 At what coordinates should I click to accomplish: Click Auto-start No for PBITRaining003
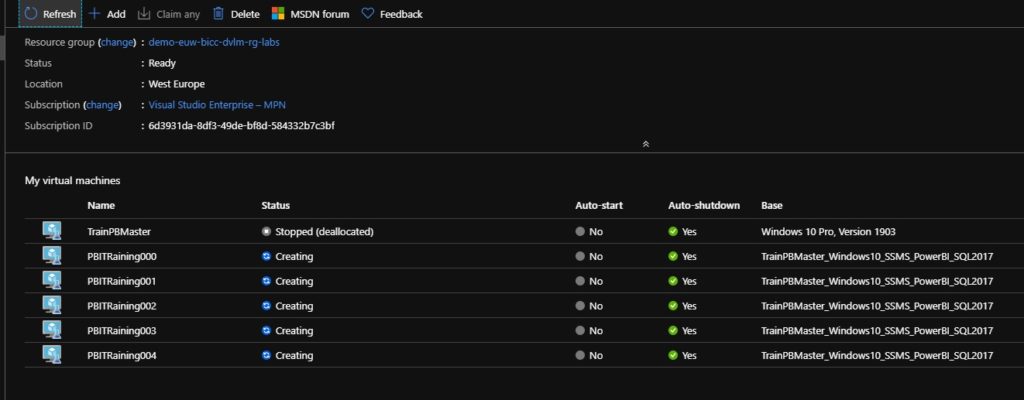(589, 331)
